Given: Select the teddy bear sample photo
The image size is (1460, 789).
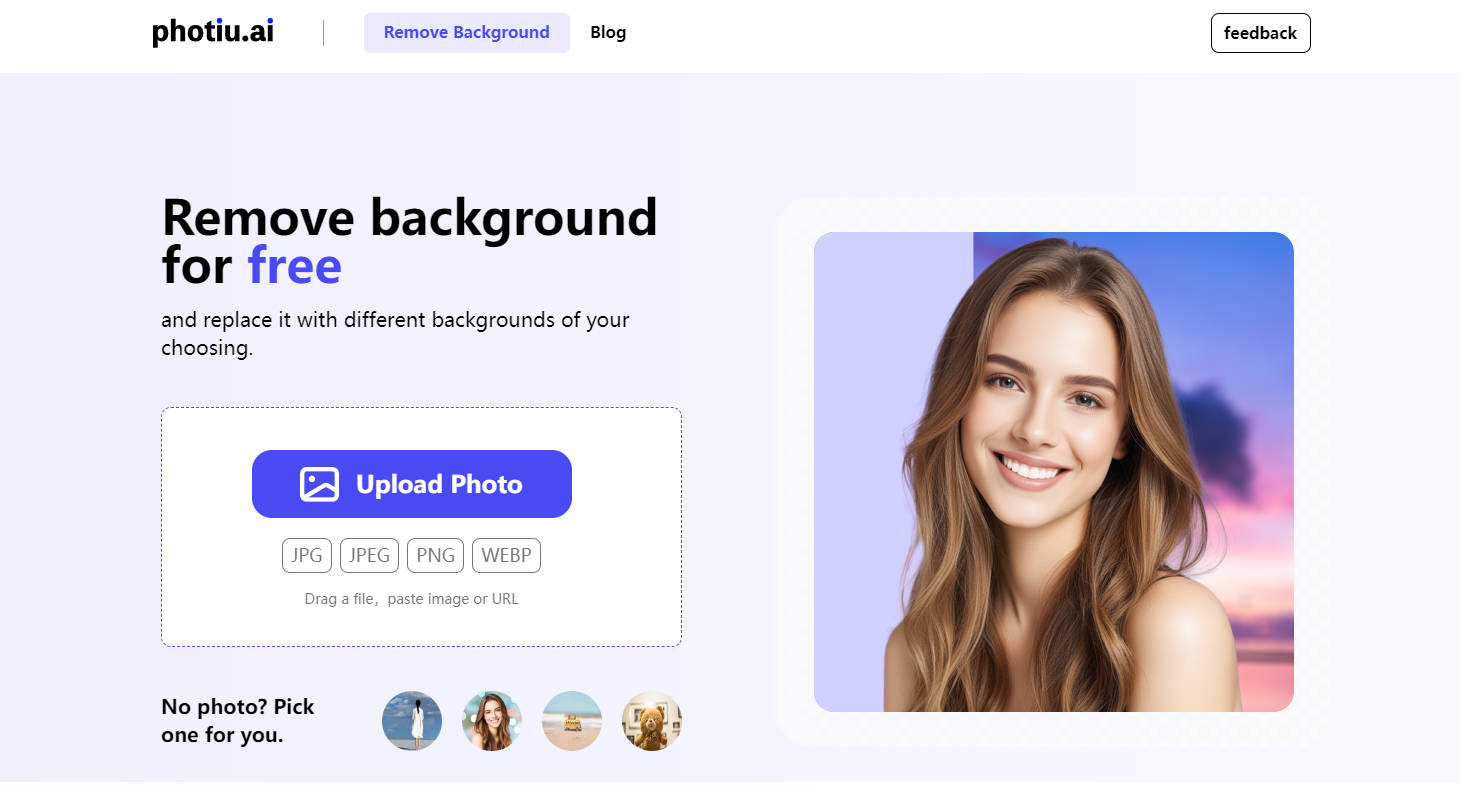Looking at the screenshot, I should click(651, 720).
